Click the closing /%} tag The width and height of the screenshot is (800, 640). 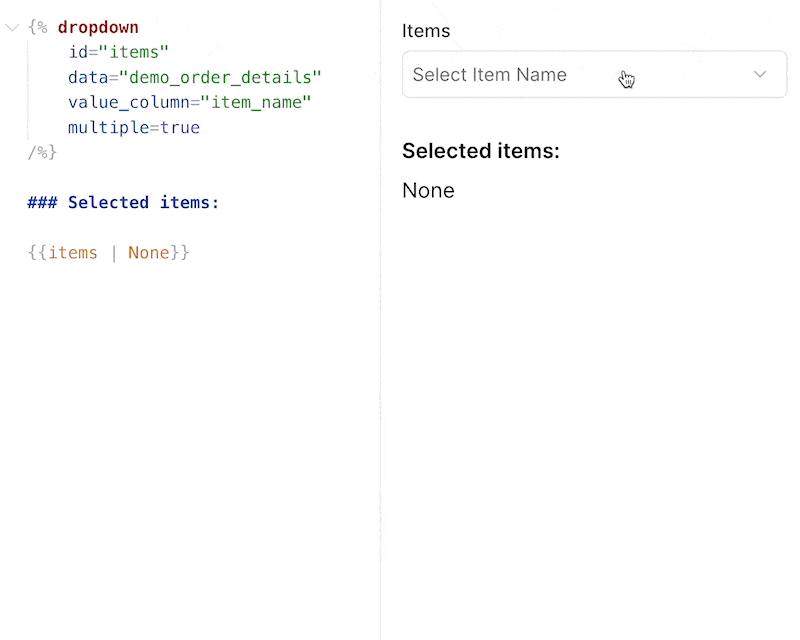point(40,152)
